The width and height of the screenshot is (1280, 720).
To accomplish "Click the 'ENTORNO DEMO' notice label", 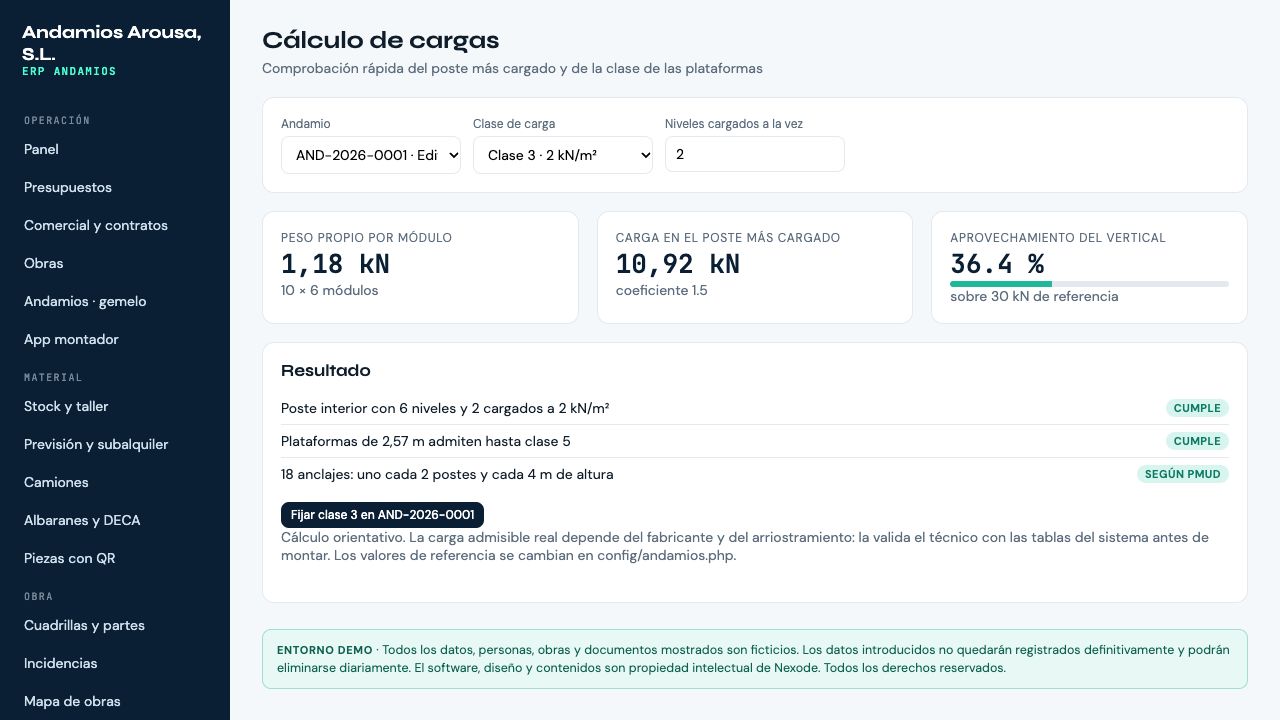I will tap(325, 650).
